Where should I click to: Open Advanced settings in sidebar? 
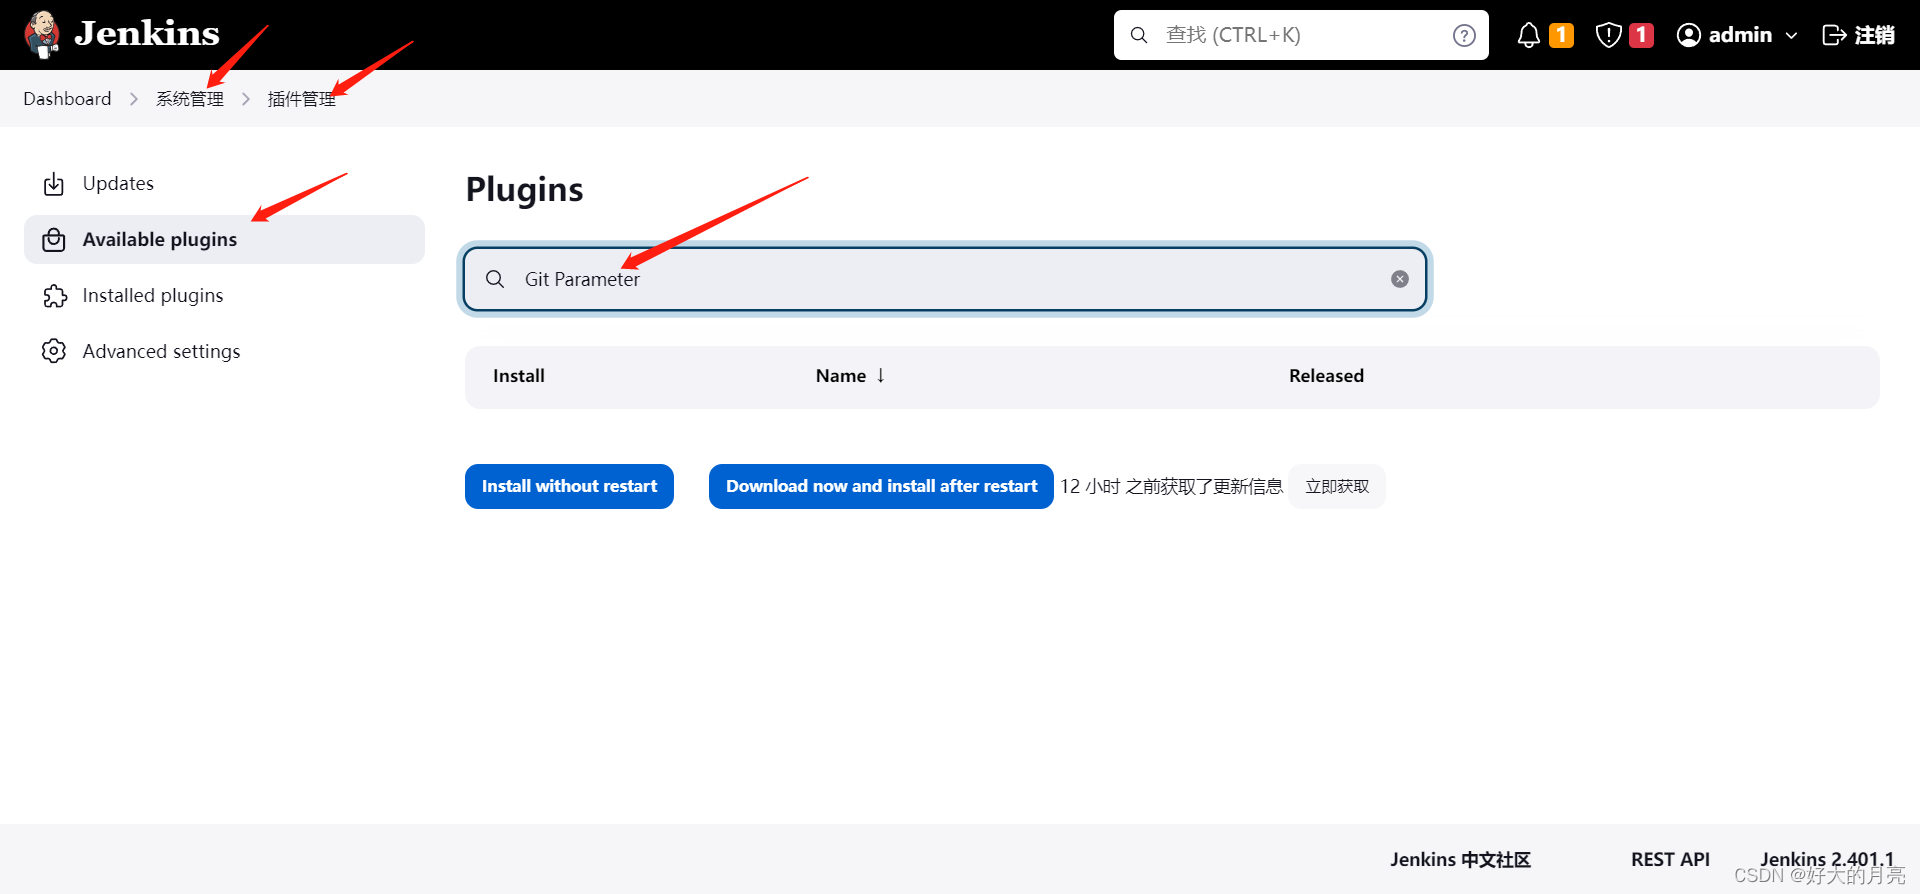point(224,351)
